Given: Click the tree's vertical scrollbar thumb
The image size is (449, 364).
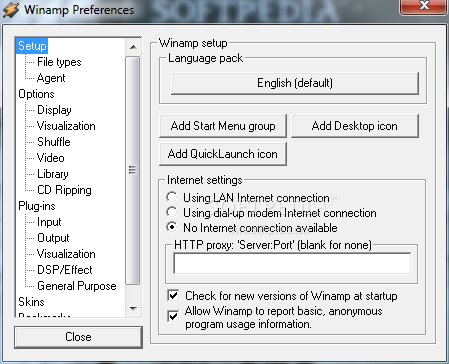Looking at the screenshot, I should (x=133, y=170).
